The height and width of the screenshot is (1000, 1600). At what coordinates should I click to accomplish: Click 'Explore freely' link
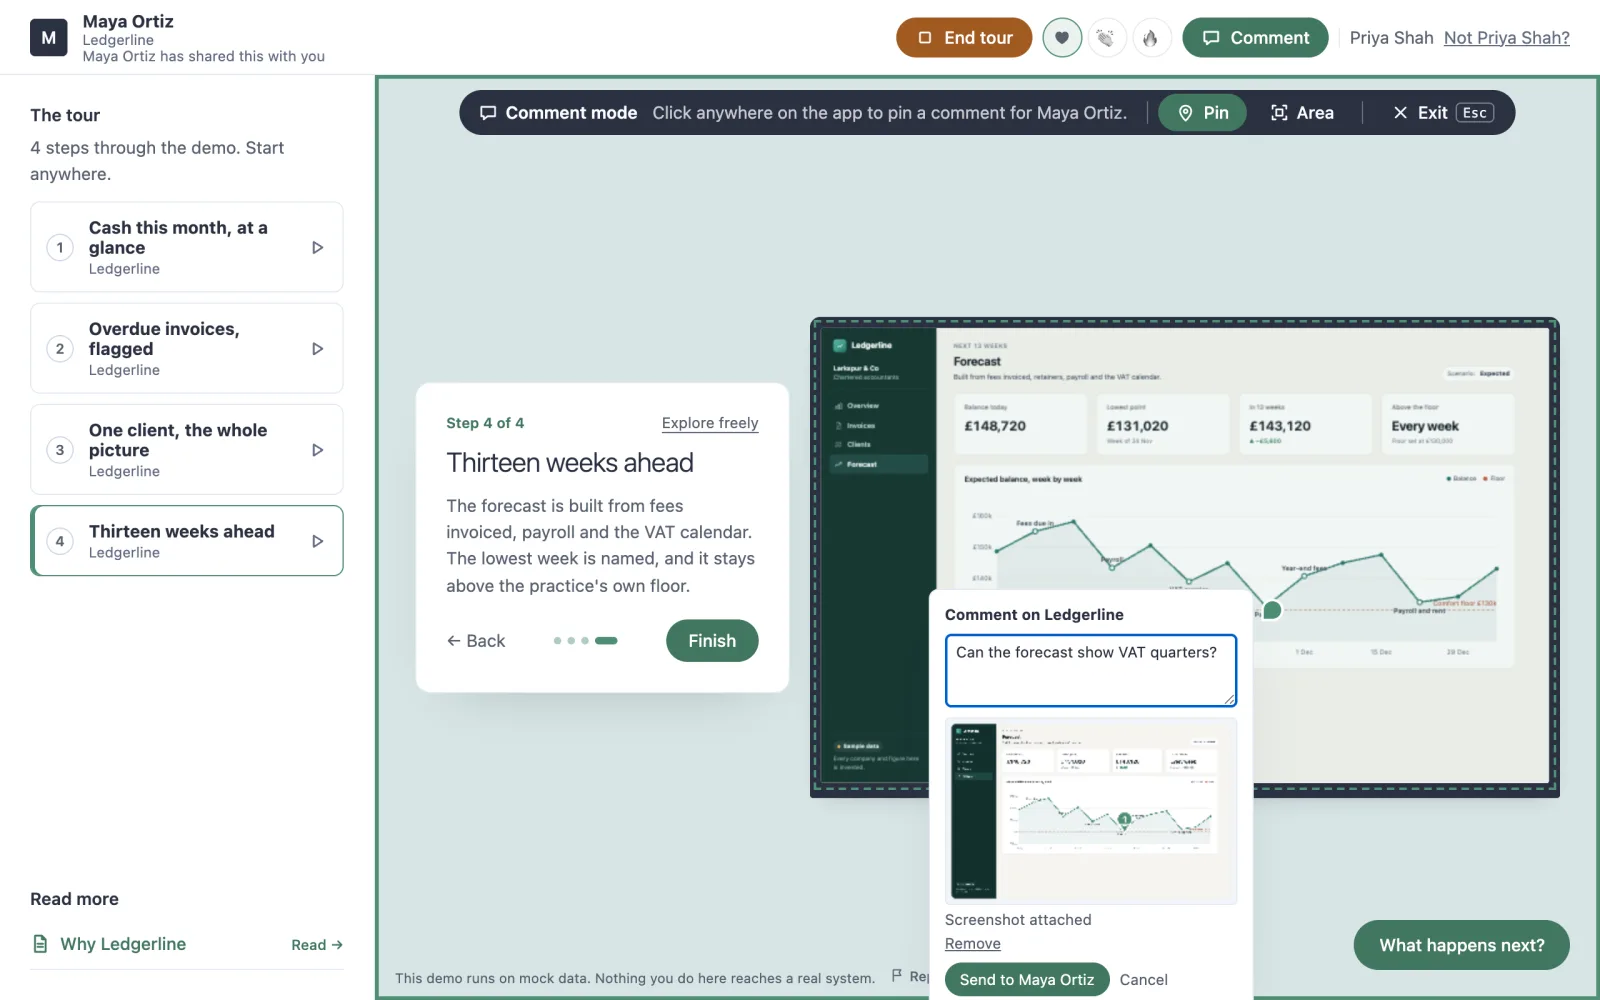click(x=710, y=423)
